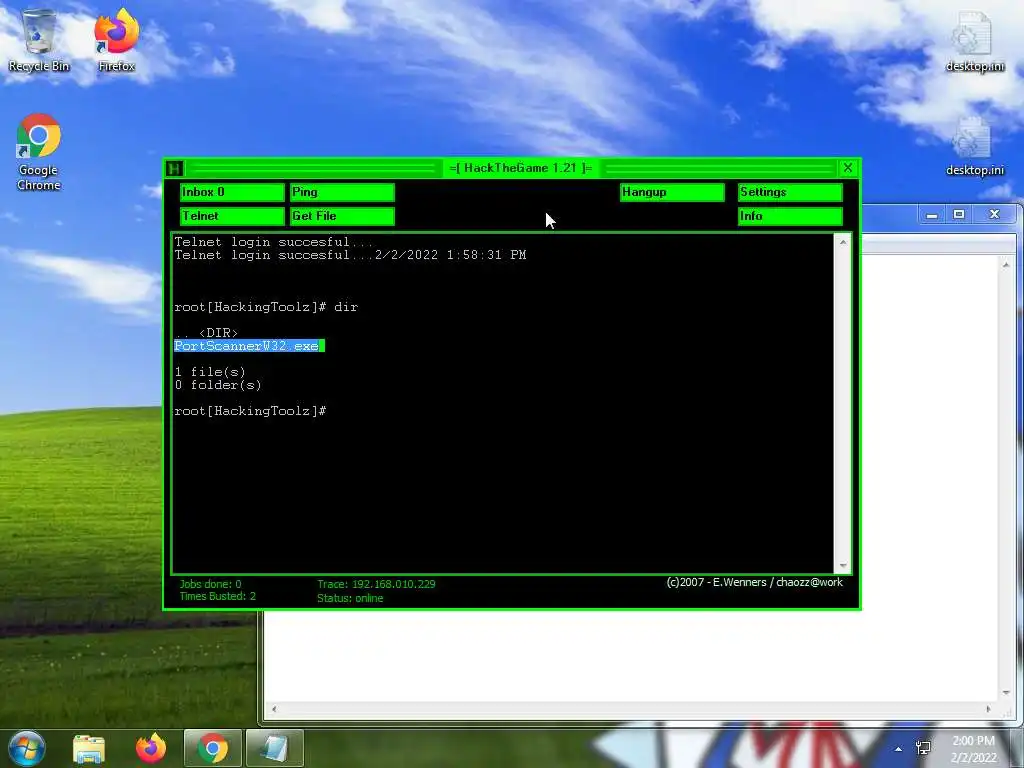Viewport: 1024px width, 768px height.
Task: Select the Google Chrome desktop shortcut
Action: click(x=39, y=152)
